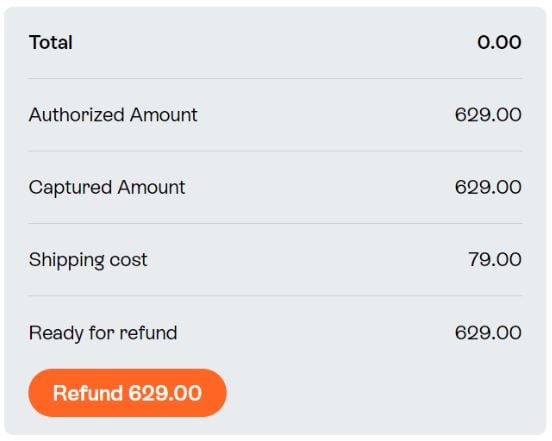Click the Captured Amount value 629.00
The height and width of the screenshot is (441, 552).
[488, 187]
